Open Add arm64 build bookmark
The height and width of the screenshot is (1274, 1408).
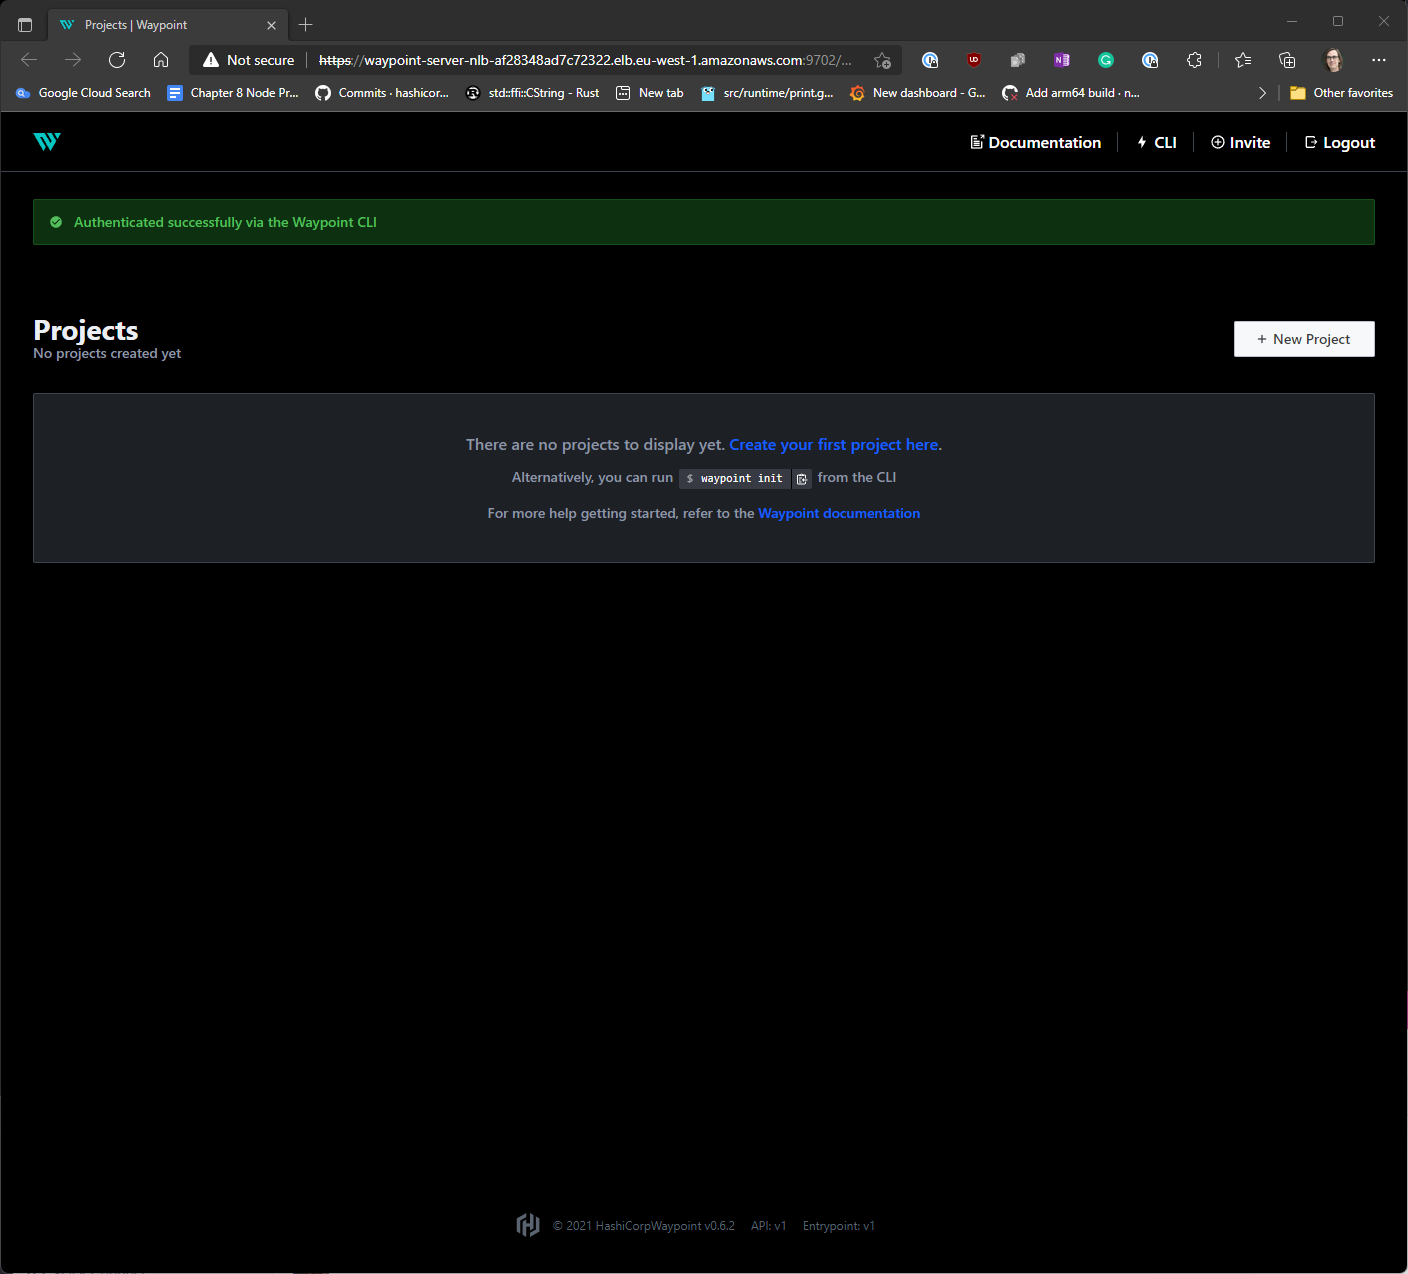[1071, 93]
